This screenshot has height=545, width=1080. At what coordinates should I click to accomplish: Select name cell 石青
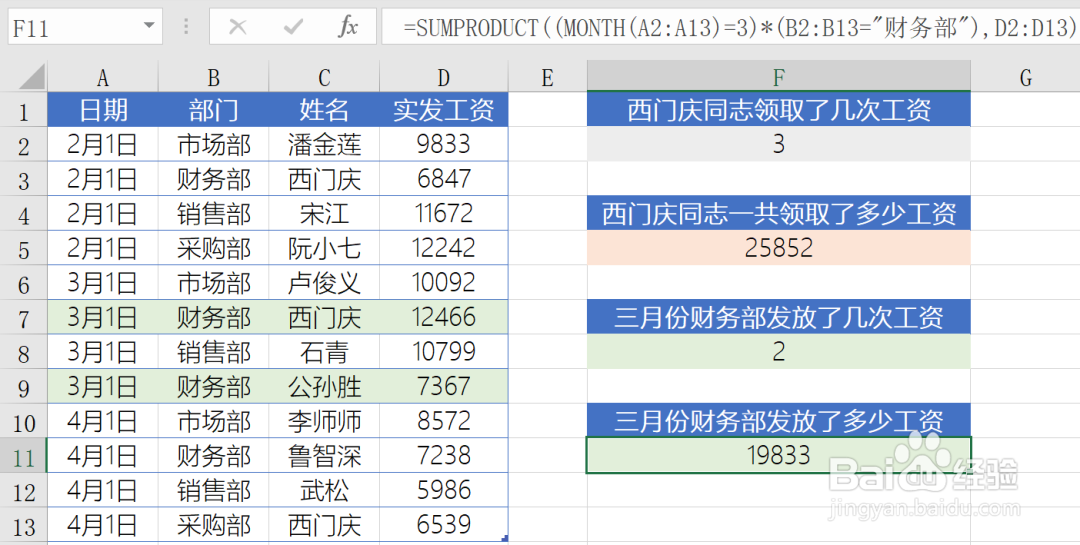[324, 352]
